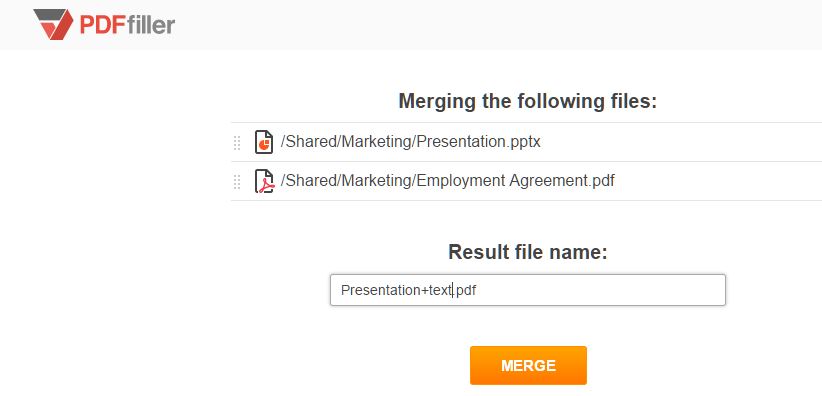
Task: Place cursor on '.pdf' extension in filename box
Action: 466,290
